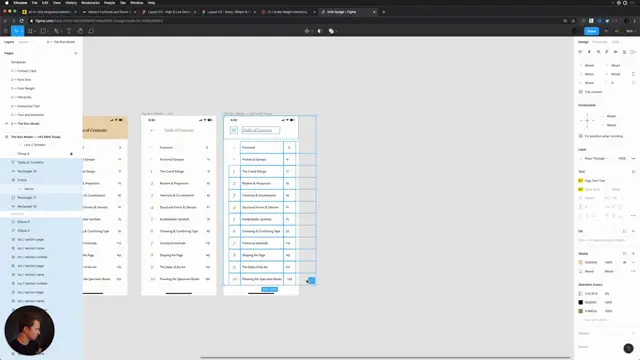640x360 pixels.
Task: Open the Chrome File menu
Action: pos(35,3)
